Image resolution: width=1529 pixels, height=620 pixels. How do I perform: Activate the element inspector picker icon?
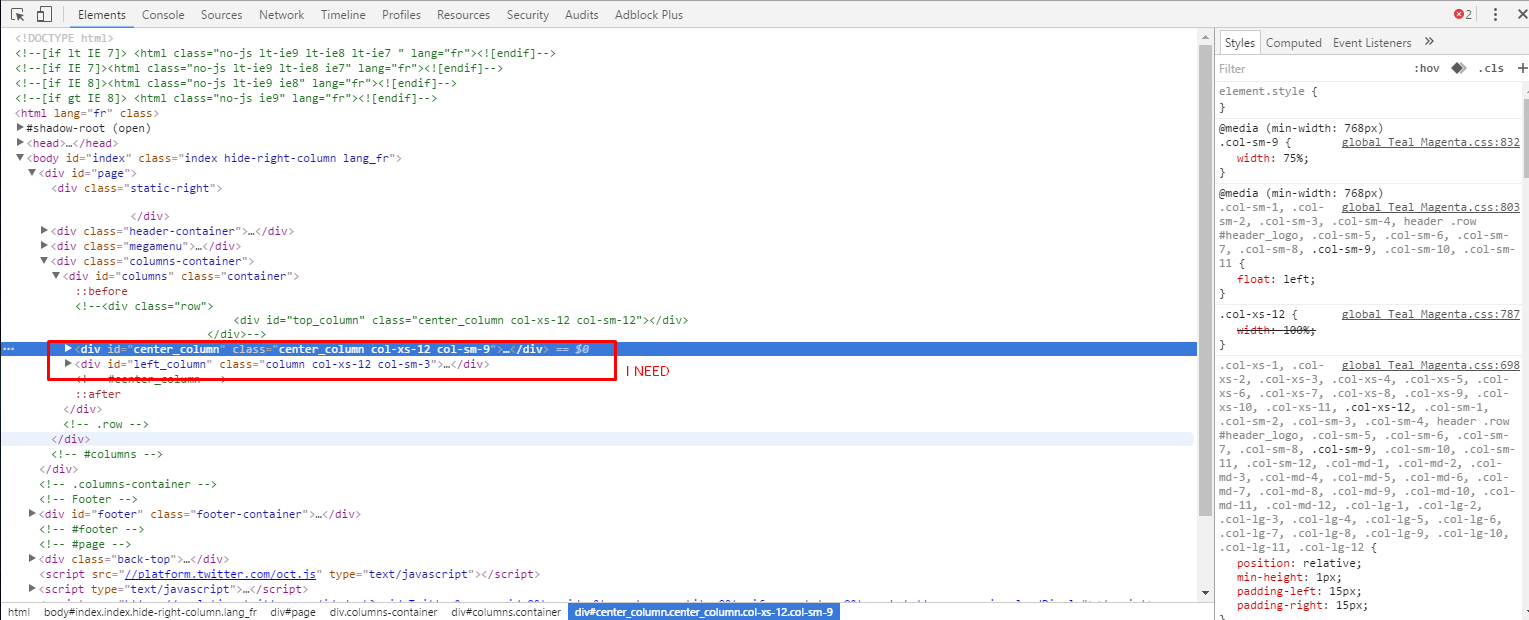[x=18, y=15]
